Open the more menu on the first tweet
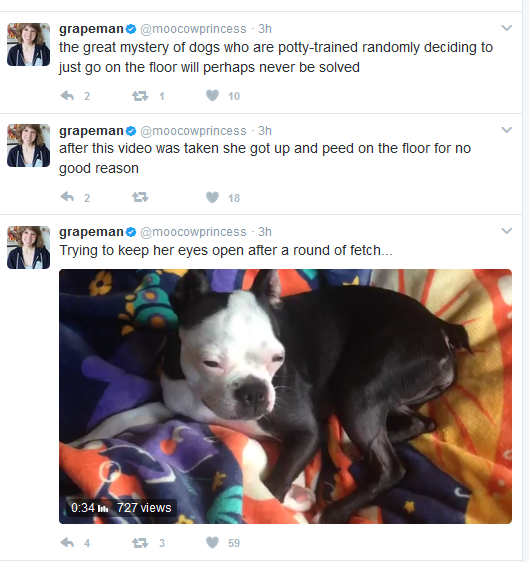 pyautogui.click(x=506, y=28)
